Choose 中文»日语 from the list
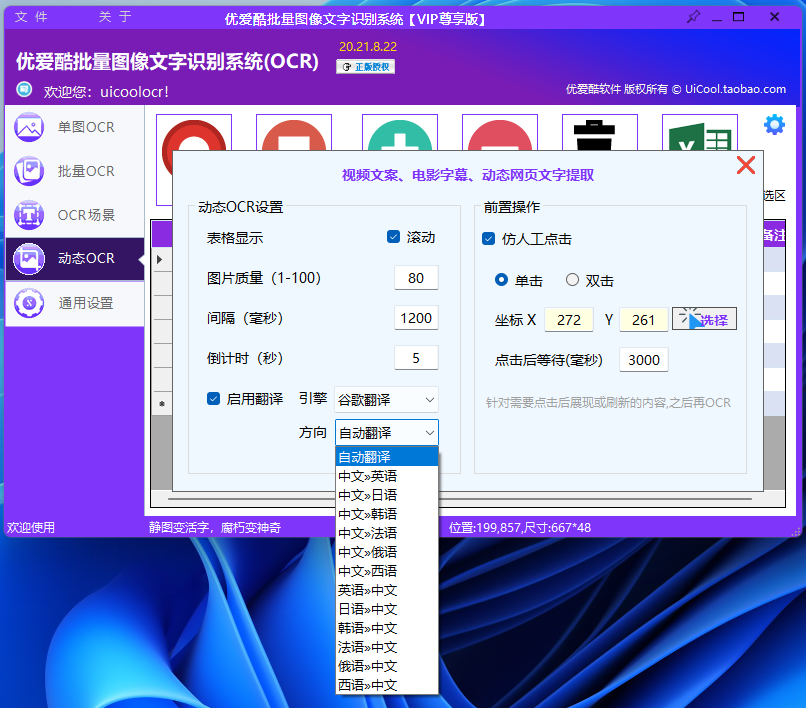806x708 pixels. point(387,495)
